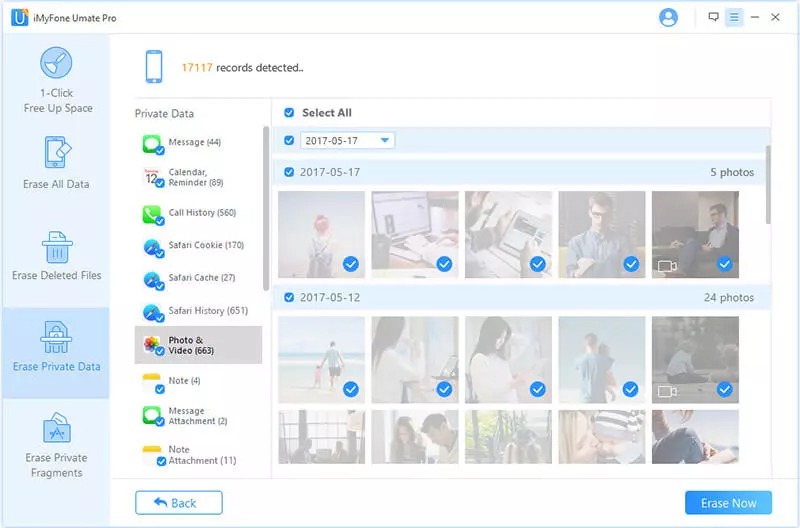Open the 1-Click Free Up Space tab
The image size is (800, 528).
pos(57,80)
